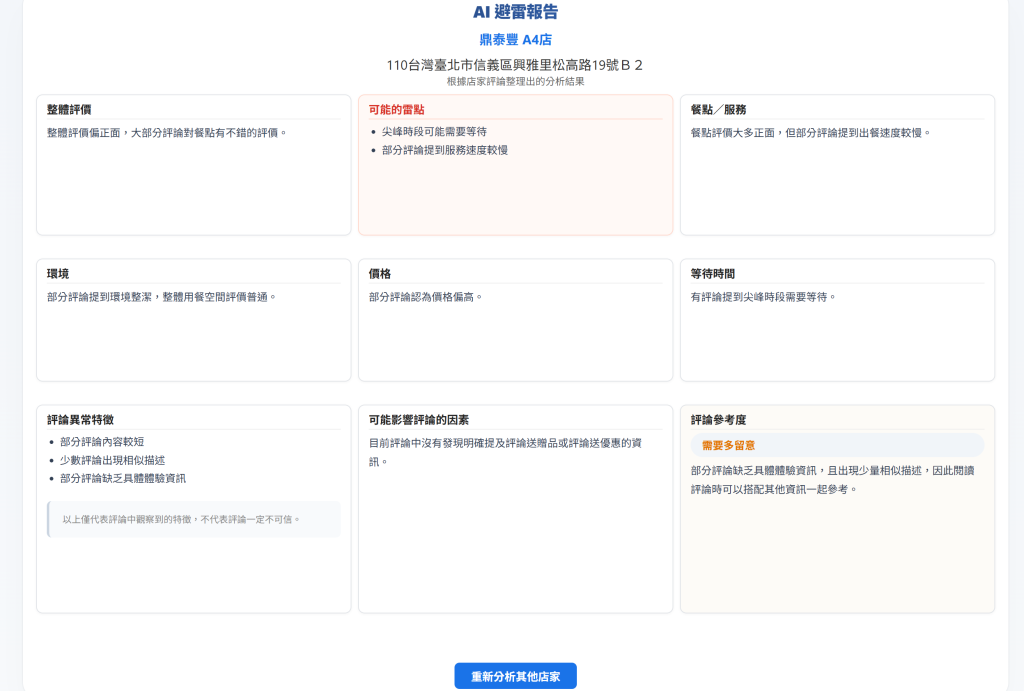Click the 重新分析其他店家 button

[515, 676]
